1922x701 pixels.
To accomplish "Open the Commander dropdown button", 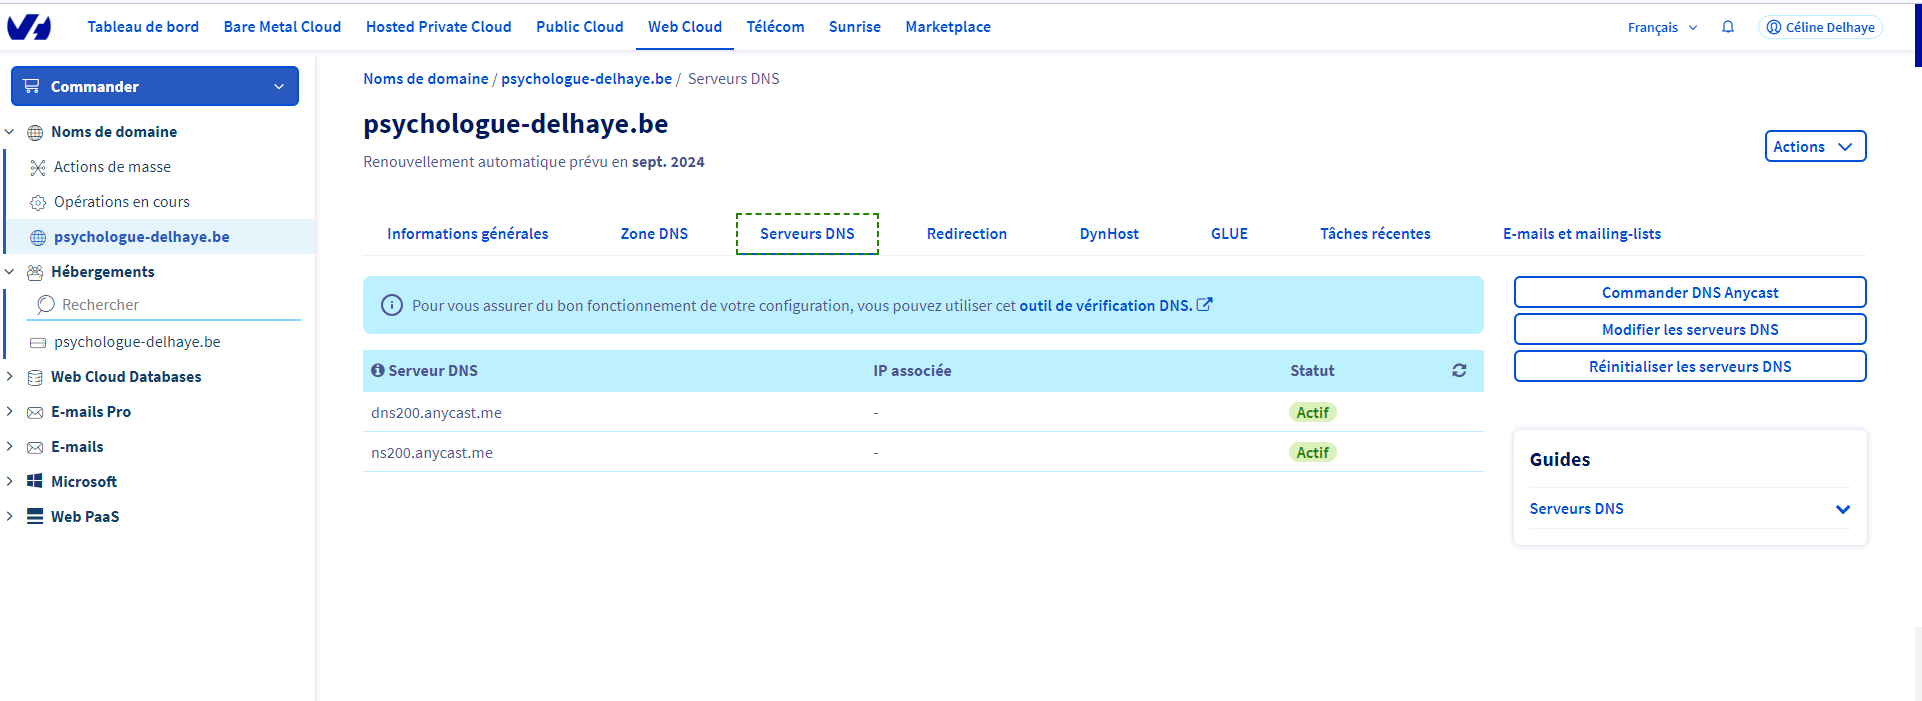I will (x=155, y=86).
